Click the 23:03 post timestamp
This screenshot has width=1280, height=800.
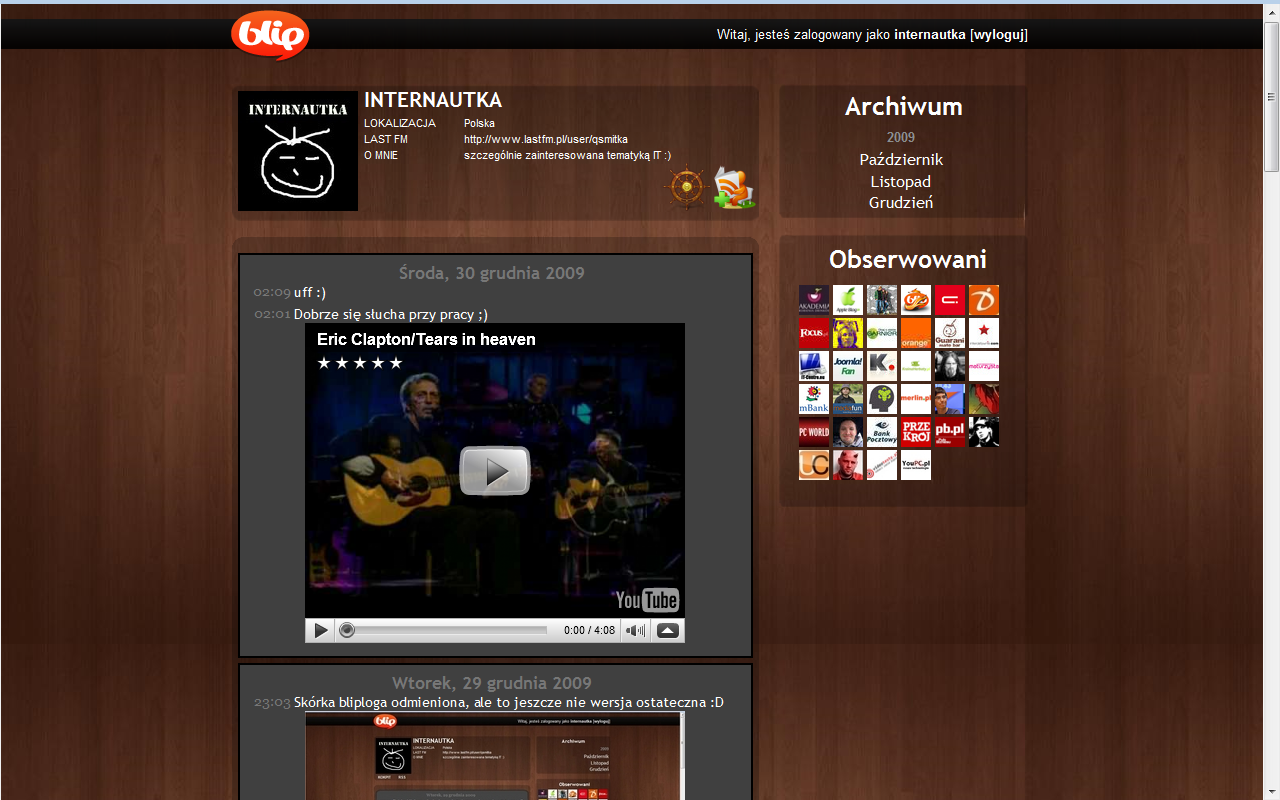pyautogui.click(x=272, y=703)
